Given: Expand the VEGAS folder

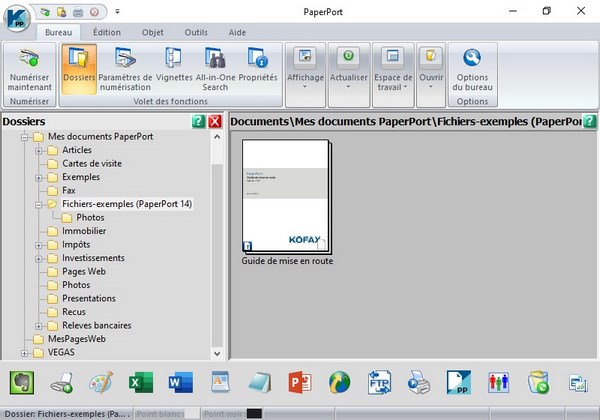Looking at the screenshot, I should (24, 353).
